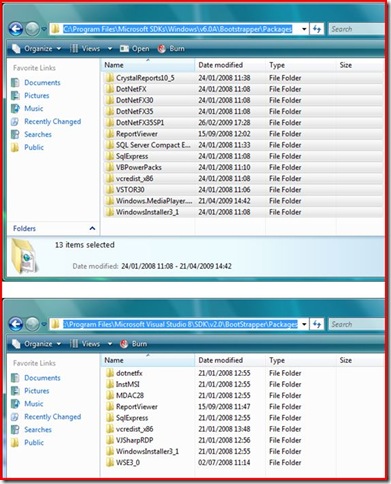Go forward in the bottom Explorer window
Viewport: 391px width, 484px height.
pos(32,324)
